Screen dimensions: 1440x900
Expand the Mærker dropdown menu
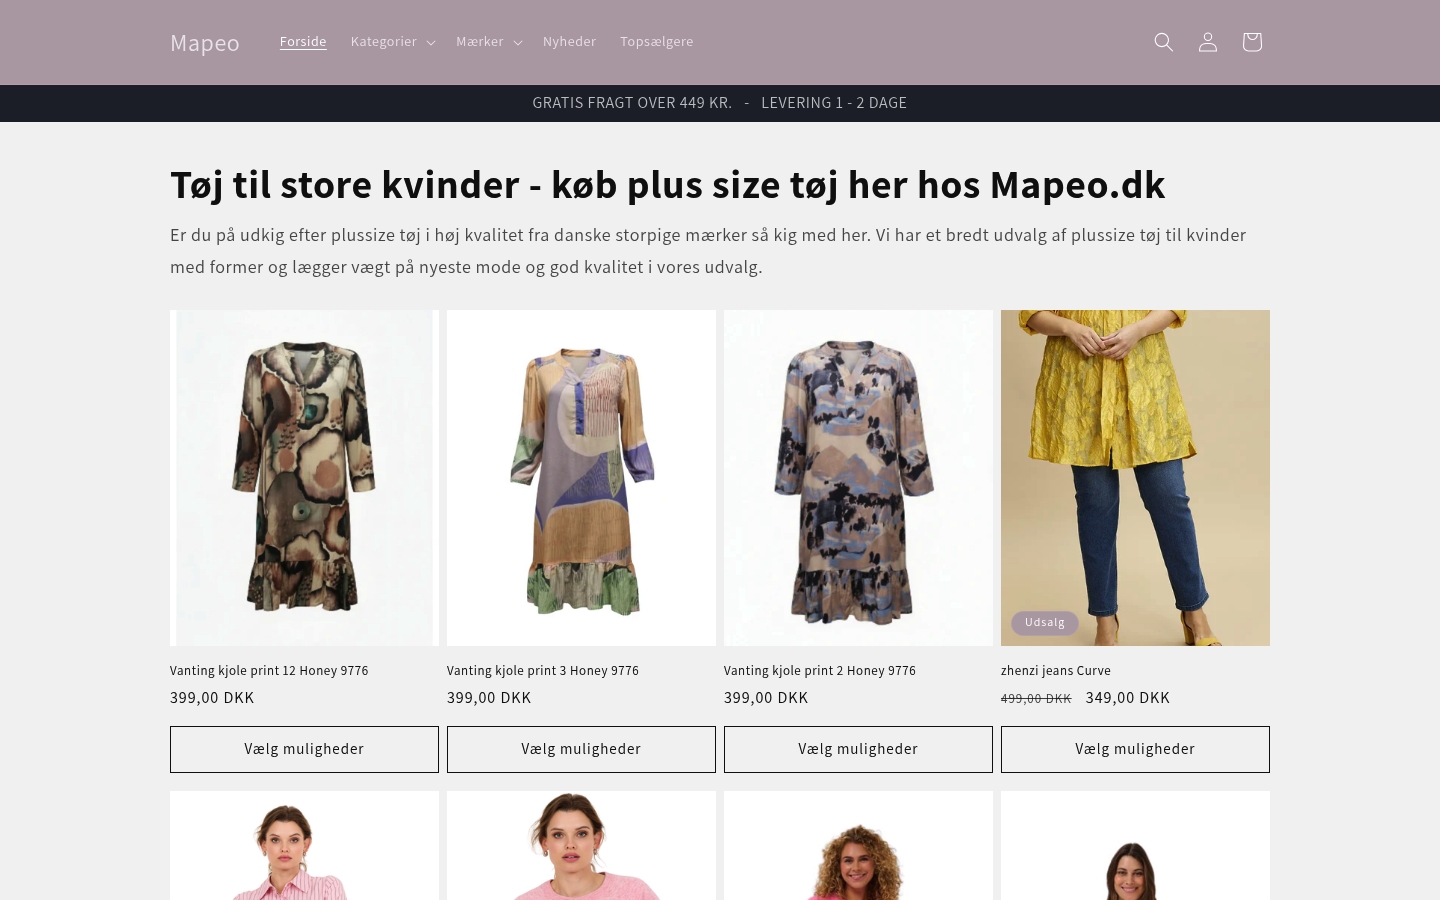point(489,42)
